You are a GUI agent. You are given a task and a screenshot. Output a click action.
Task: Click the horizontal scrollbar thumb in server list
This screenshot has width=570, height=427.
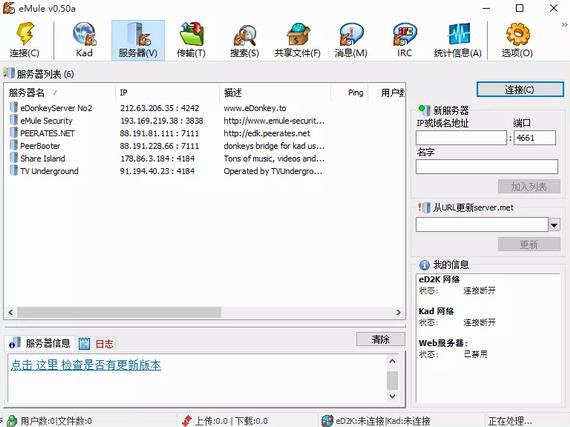point(119,312)
